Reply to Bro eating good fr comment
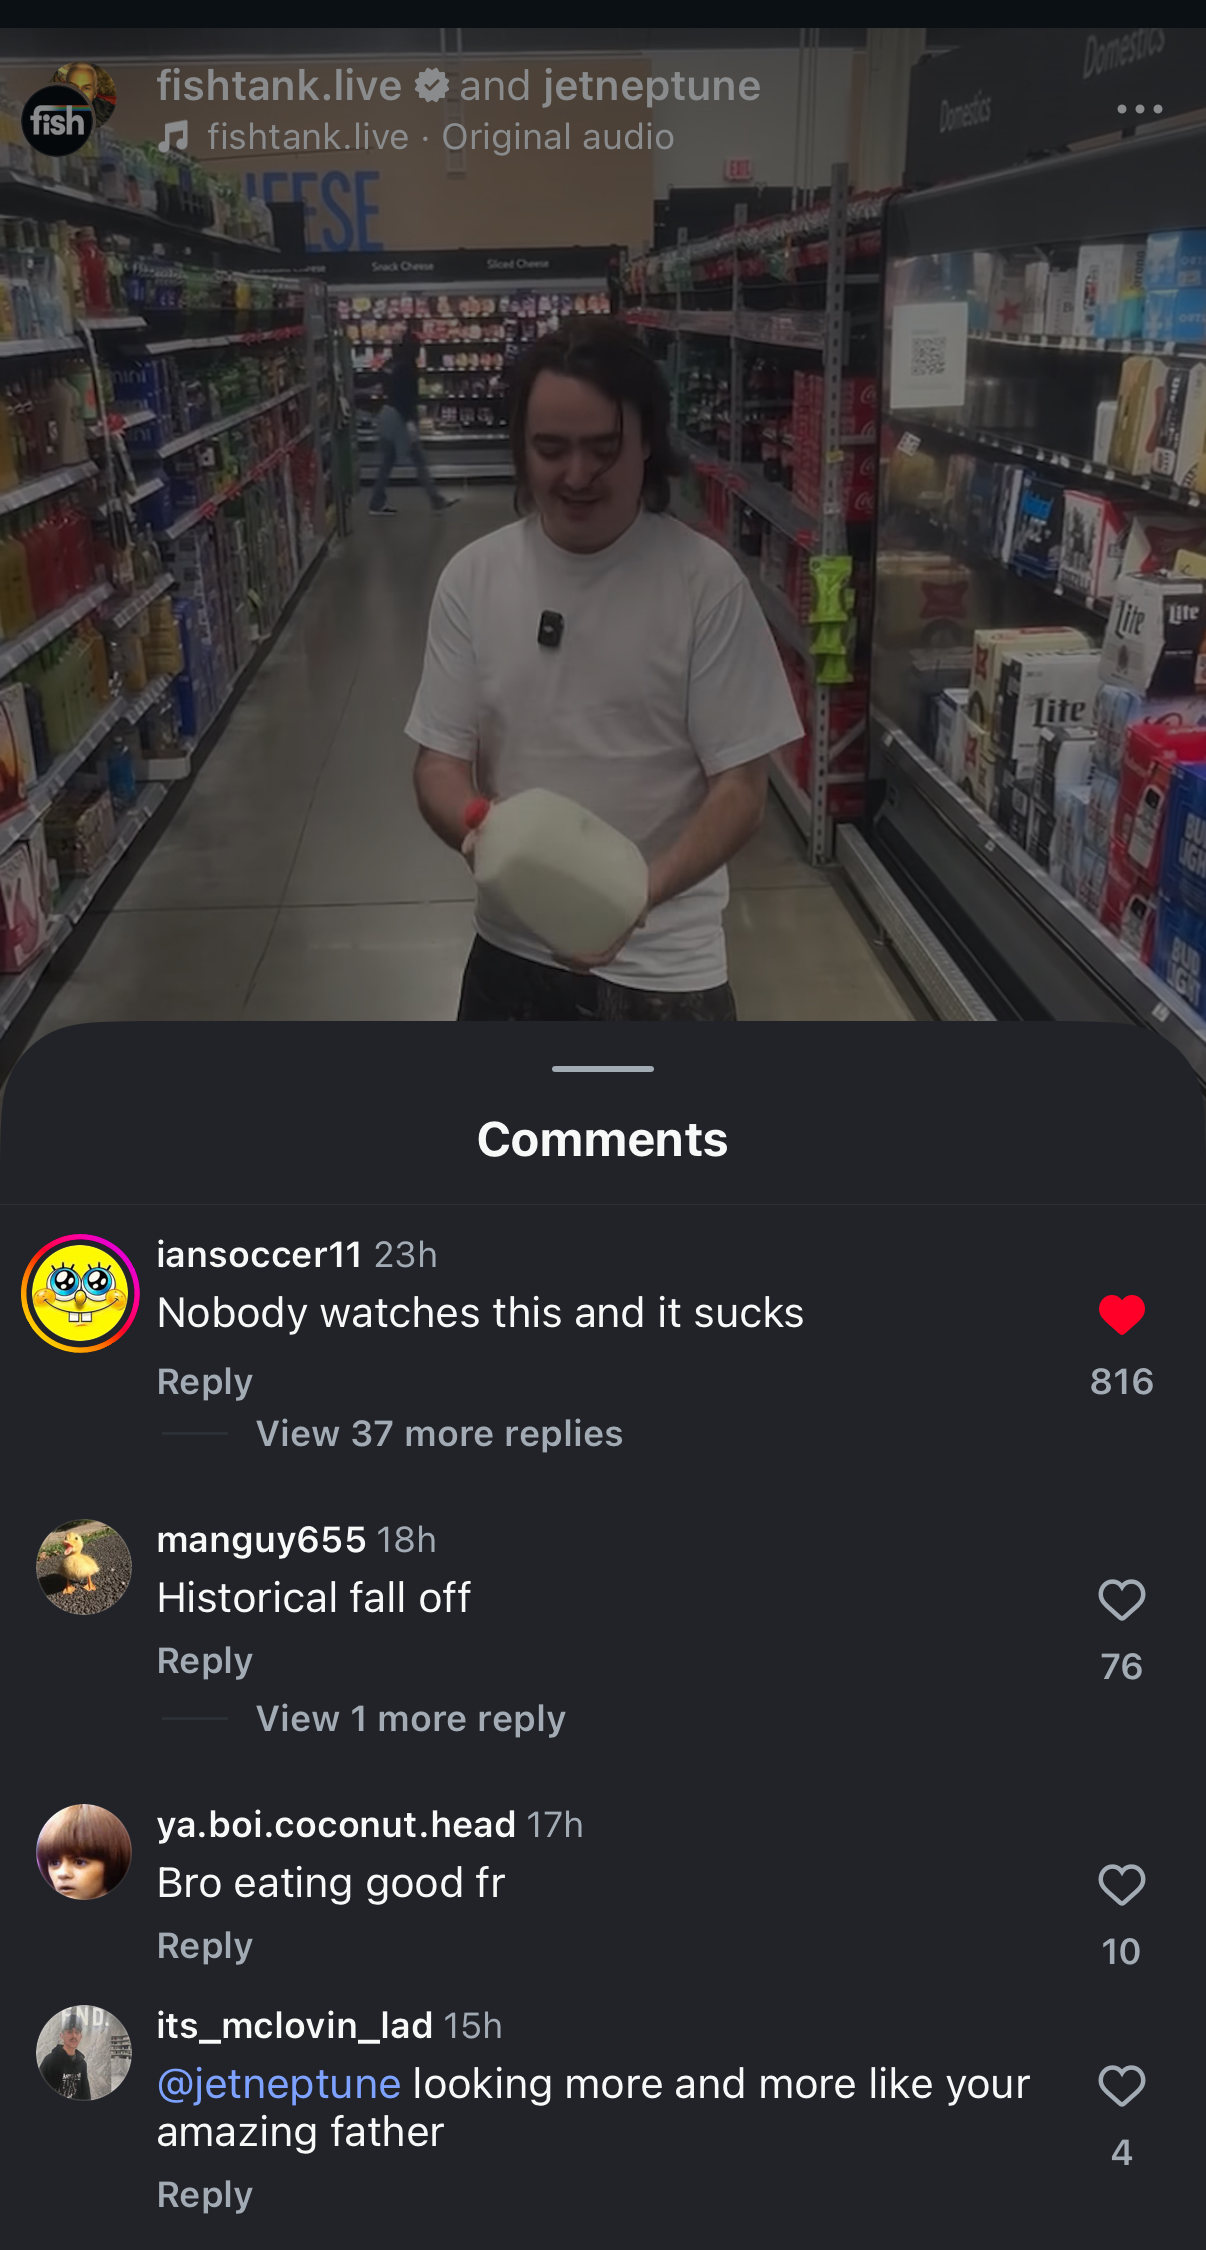The height and width of the screenshot is (2250, 1206). click(205, 1945)
